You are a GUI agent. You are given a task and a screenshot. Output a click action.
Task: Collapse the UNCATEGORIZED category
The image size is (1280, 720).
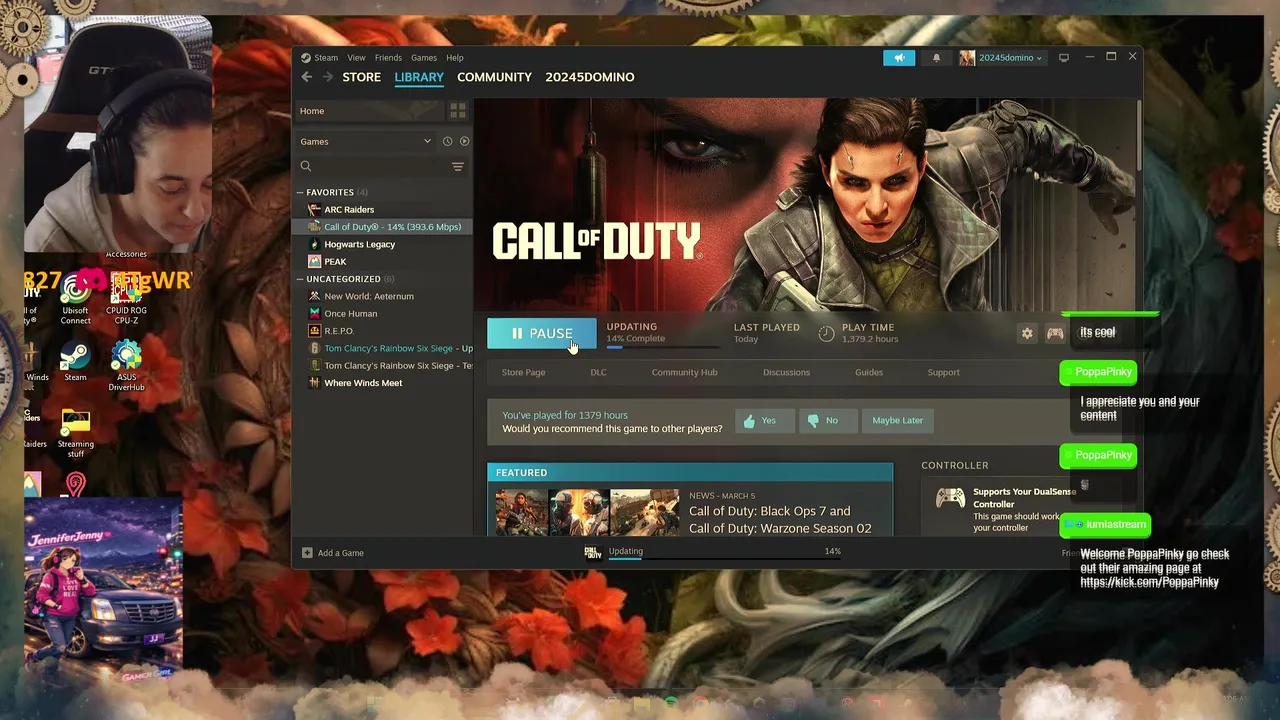tap(300, 279)
